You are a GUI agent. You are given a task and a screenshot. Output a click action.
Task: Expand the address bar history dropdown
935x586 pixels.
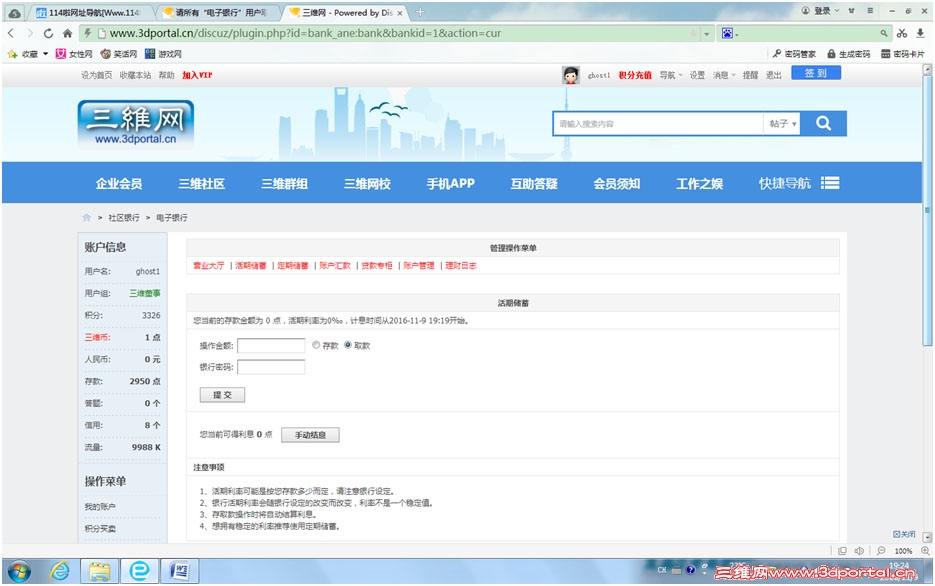click(x=706, y=33)
